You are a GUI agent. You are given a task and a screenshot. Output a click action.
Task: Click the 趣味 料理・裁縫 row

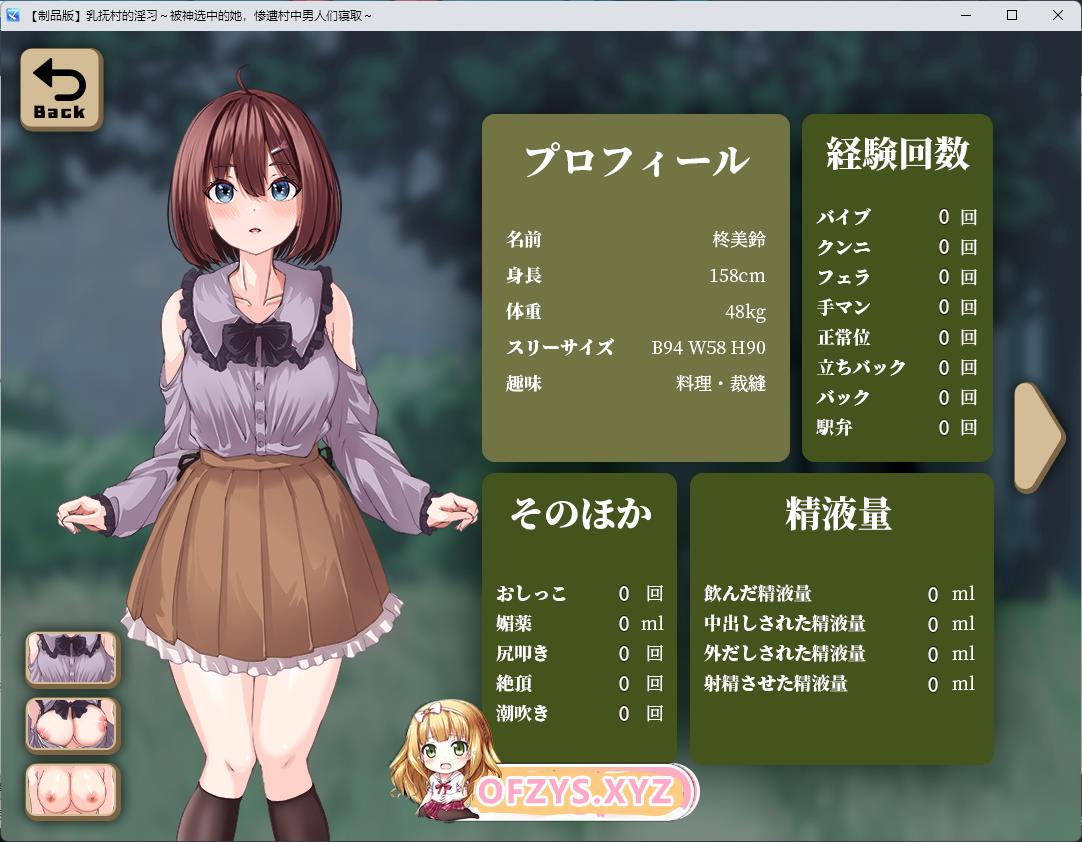click(x=636, y=384)
